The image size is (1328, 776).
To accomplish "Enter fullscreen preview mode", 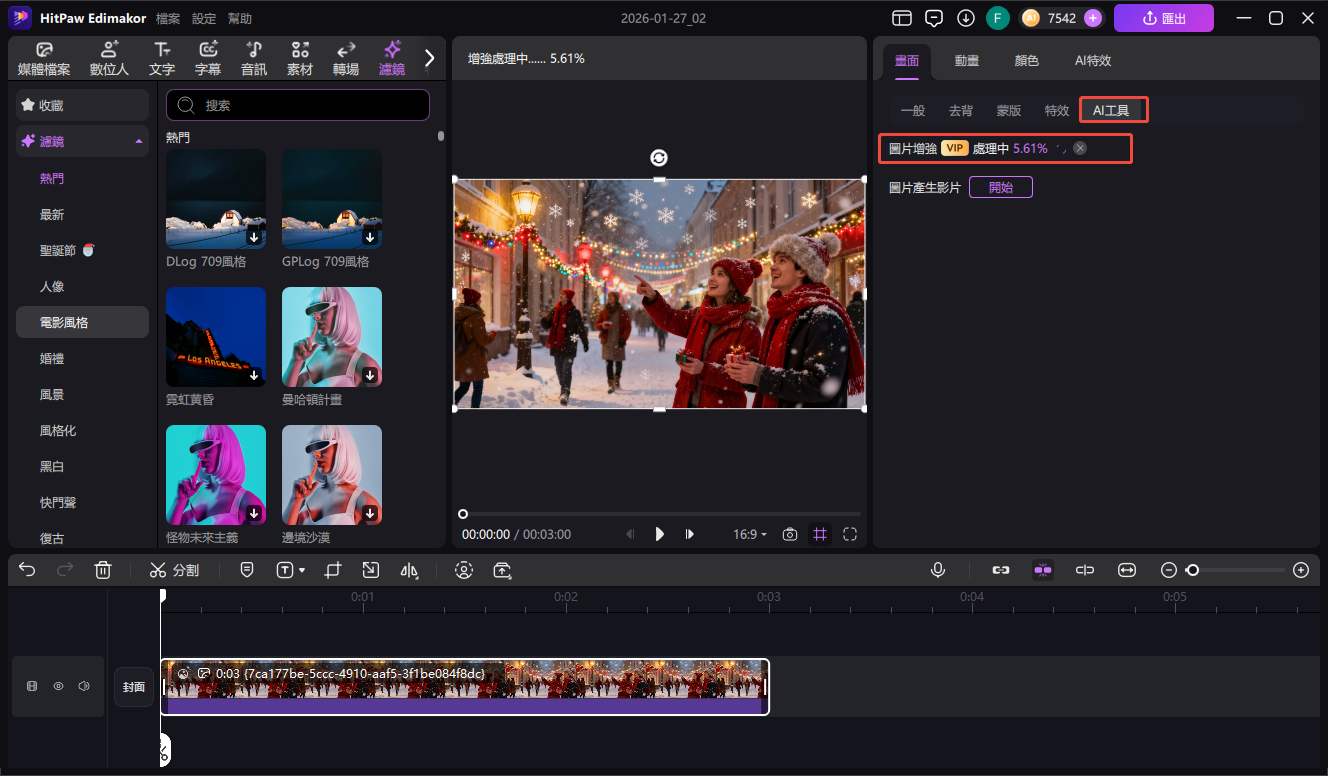I will point(850,535).
